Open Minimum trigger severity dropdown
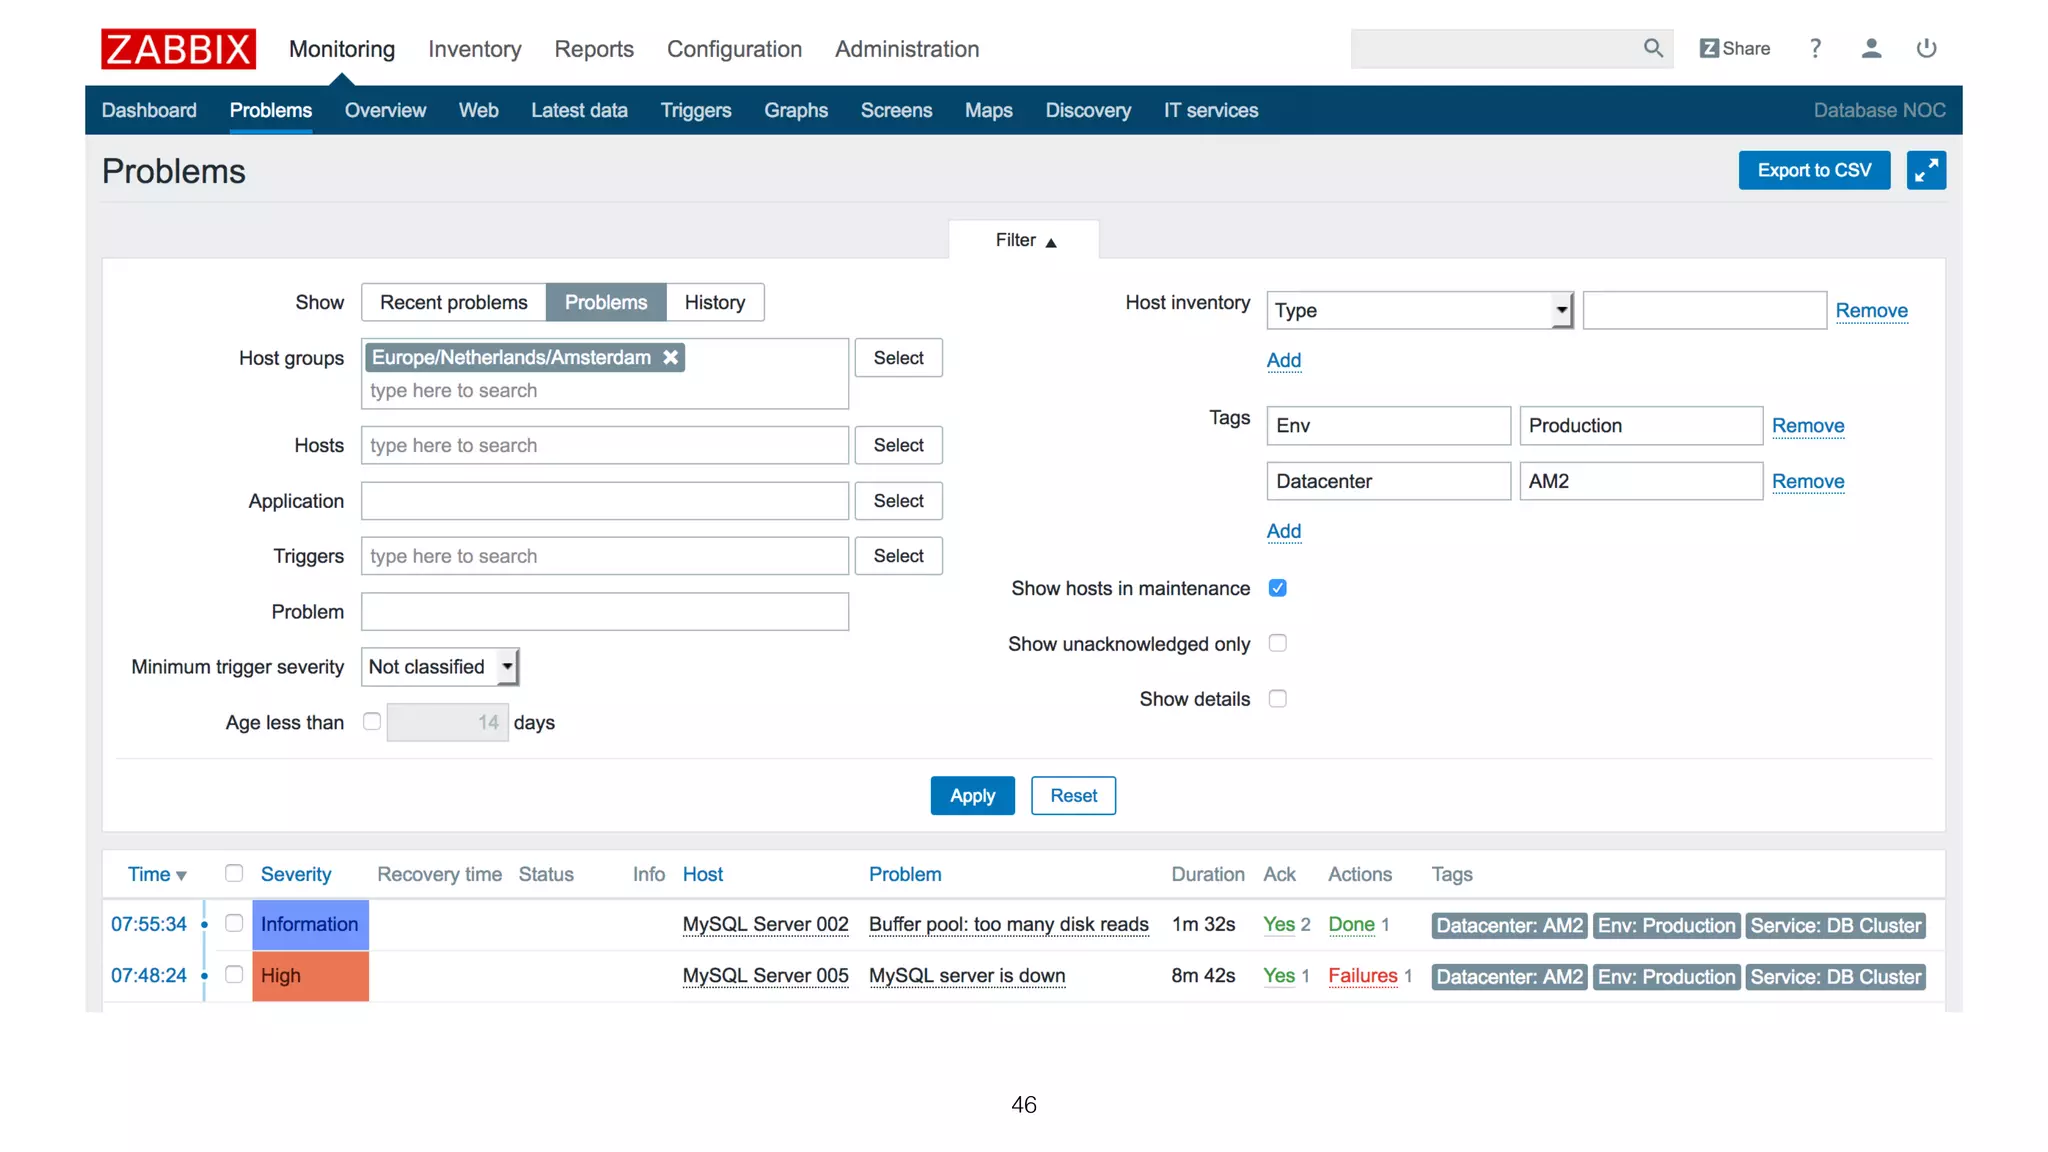Screen dimensions: 2048x1152 (439, 667)
